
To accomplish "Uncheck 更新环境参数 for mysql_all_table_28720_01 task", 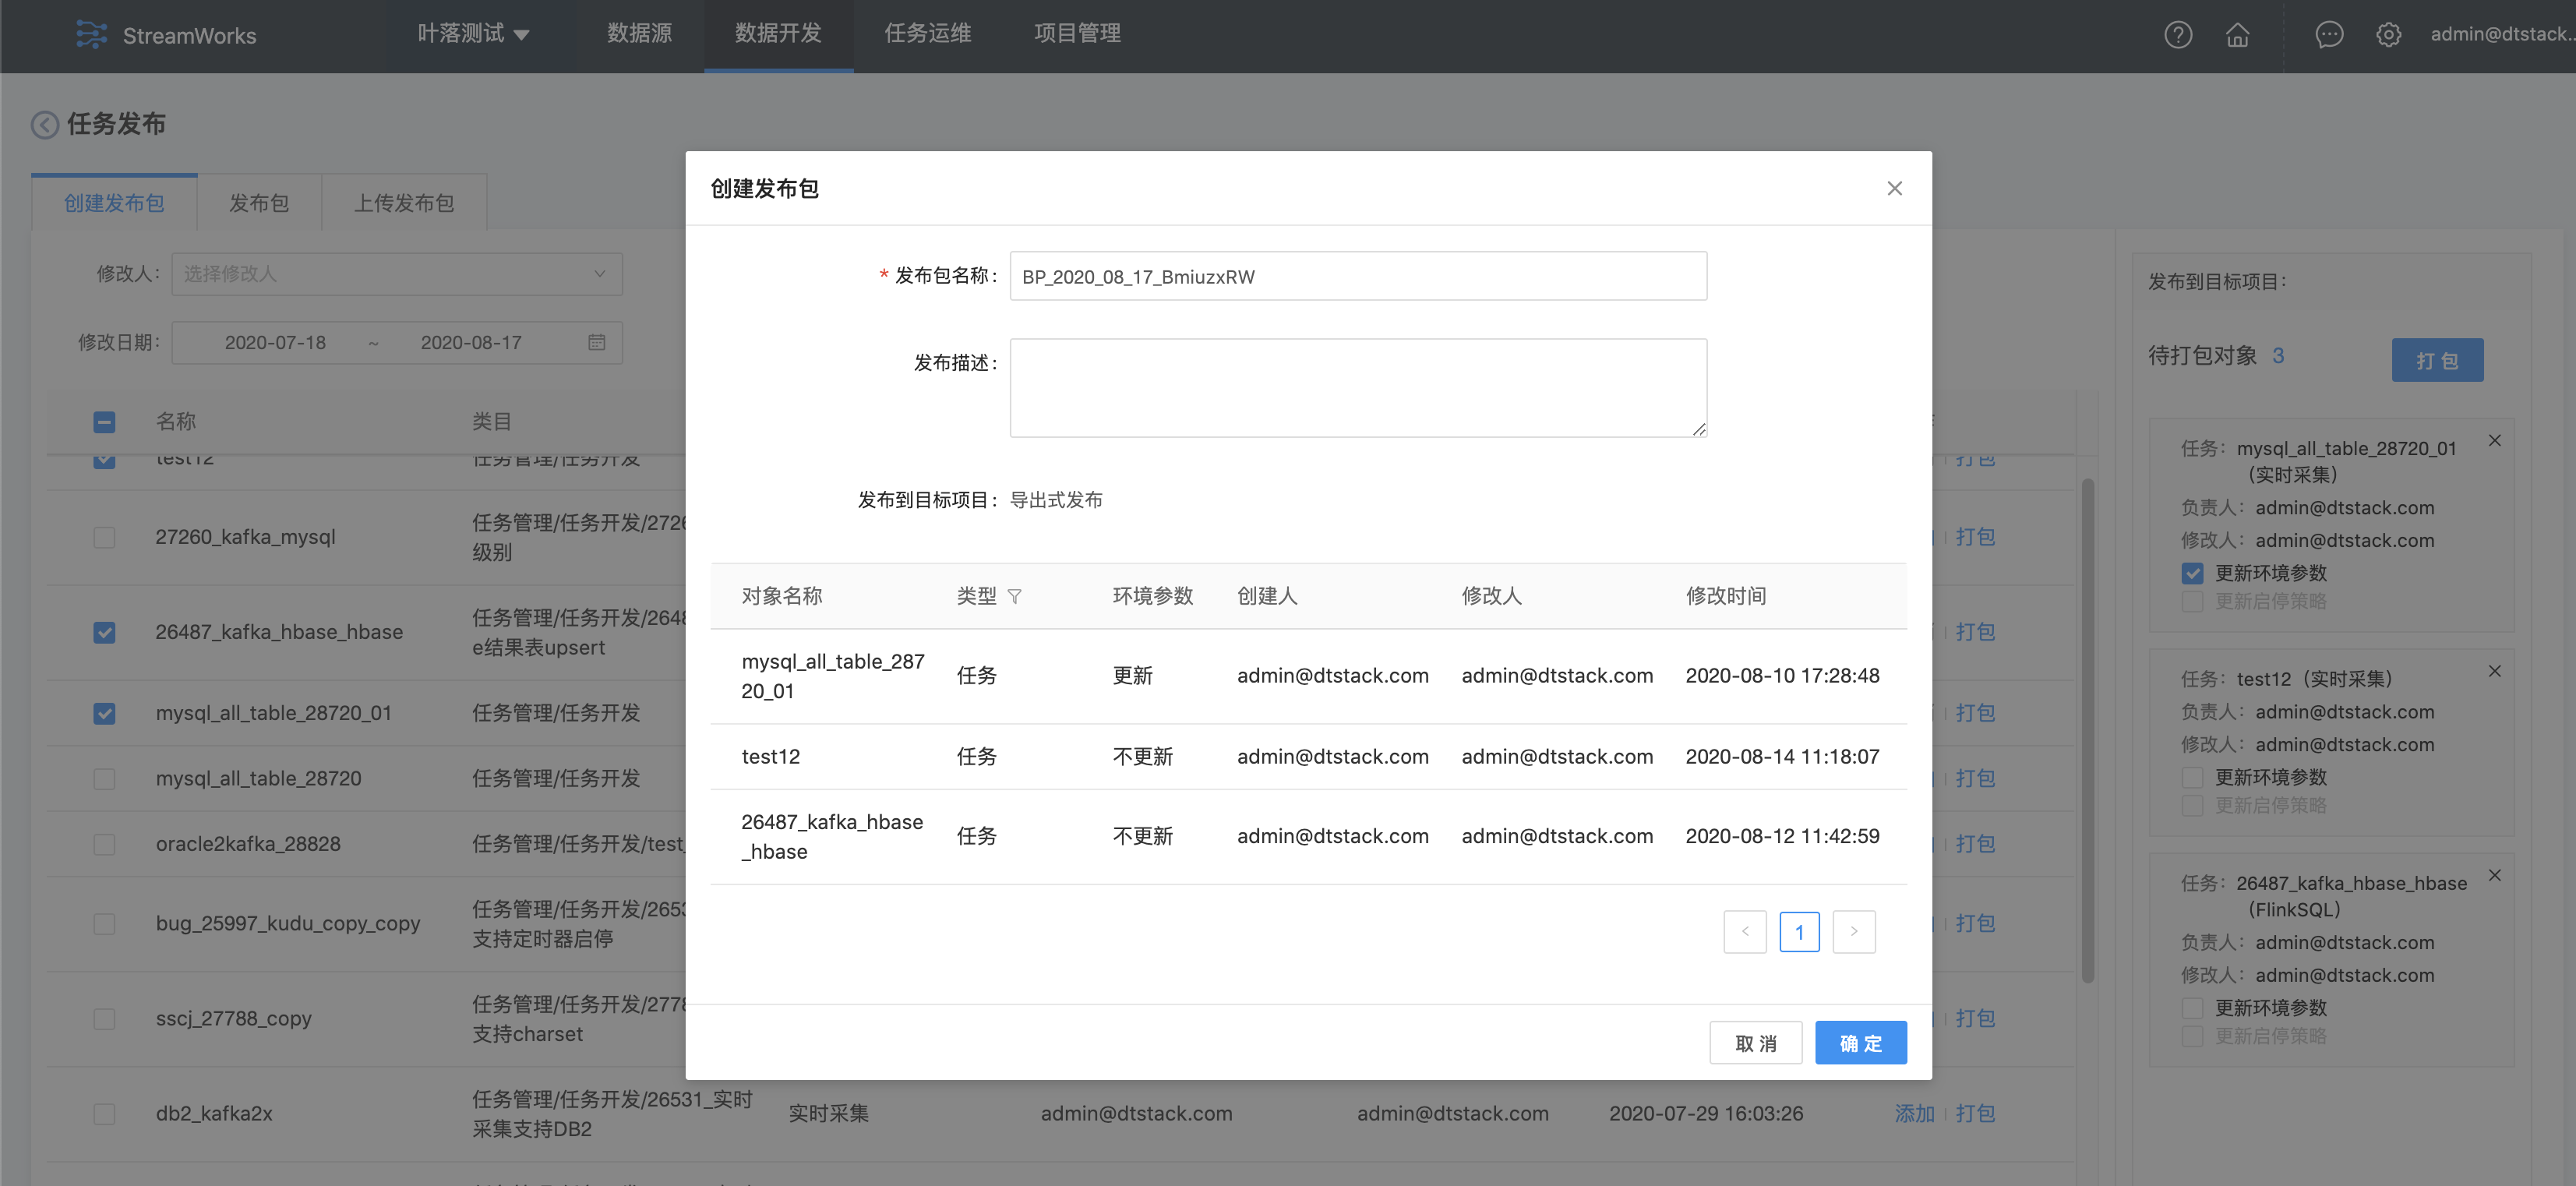I will pos(2192,573).
